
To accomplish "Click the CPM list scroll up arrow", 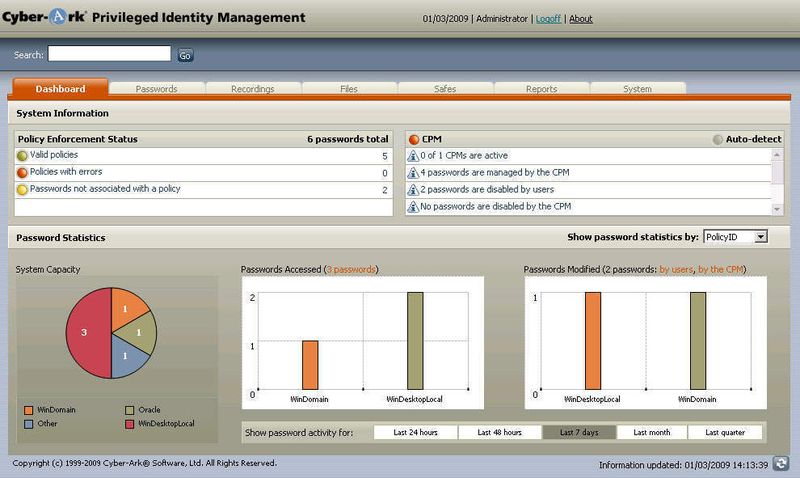I will point(777,154).
